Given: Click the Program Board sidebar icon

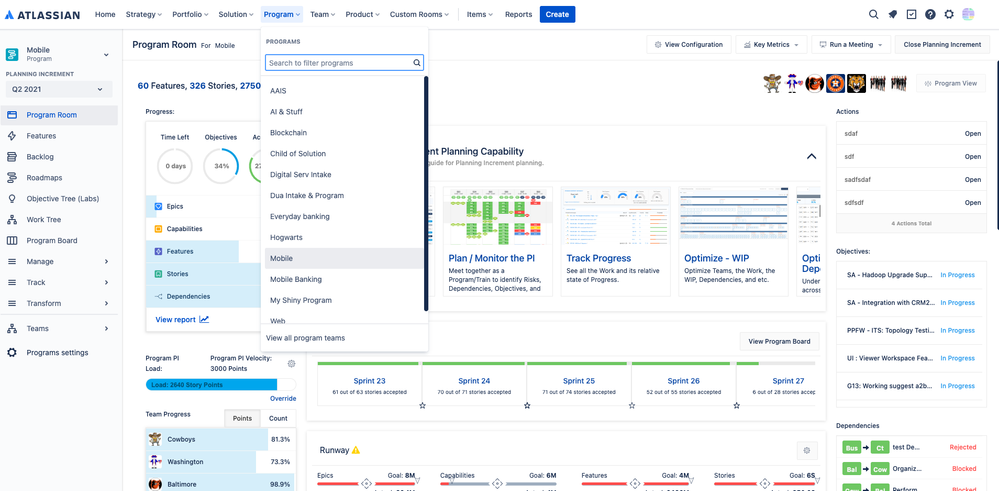Looking at the screenshot, I should click(11, 241).
